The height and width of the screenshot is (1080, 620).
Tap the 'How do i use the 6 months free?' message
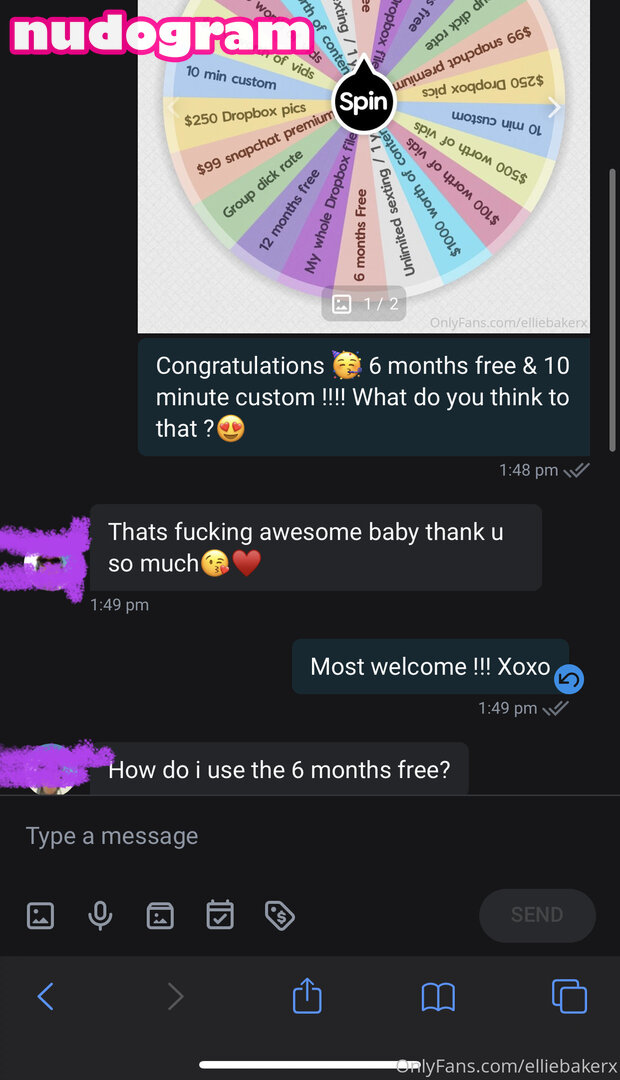point(279,769)
